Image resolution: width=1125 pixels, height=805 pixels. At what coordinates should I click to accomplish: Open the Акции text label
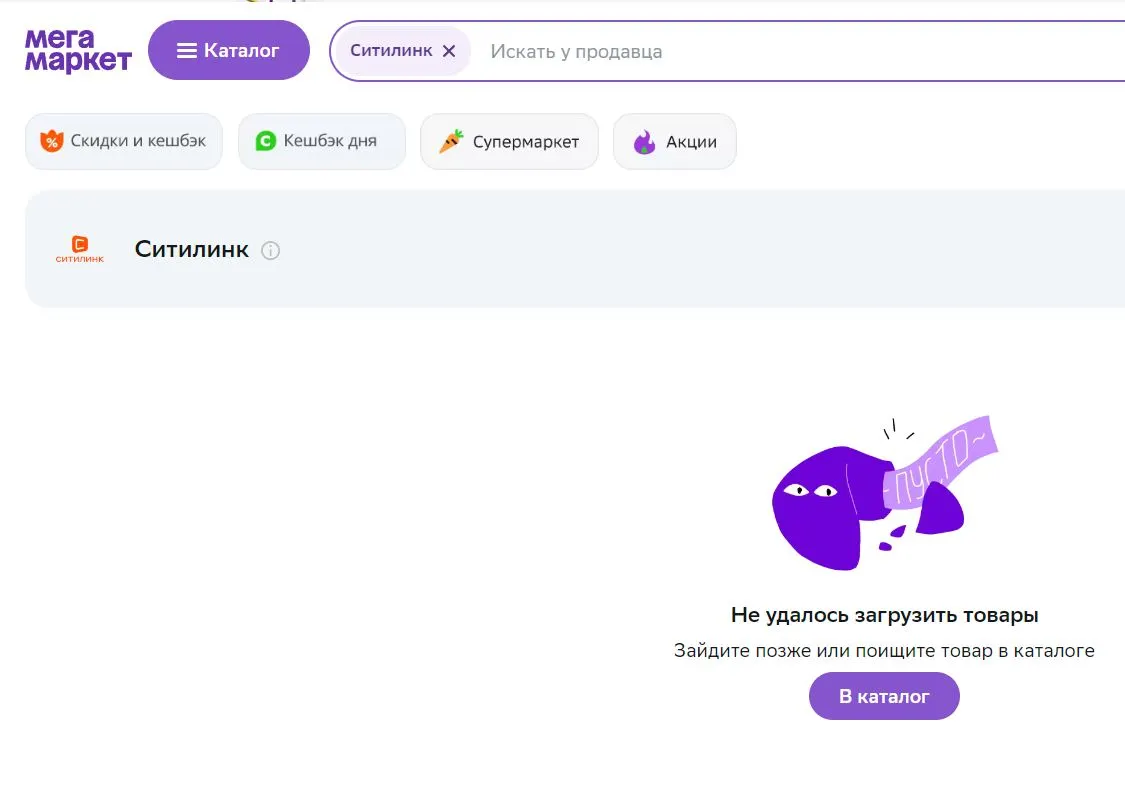click(691, 142)
